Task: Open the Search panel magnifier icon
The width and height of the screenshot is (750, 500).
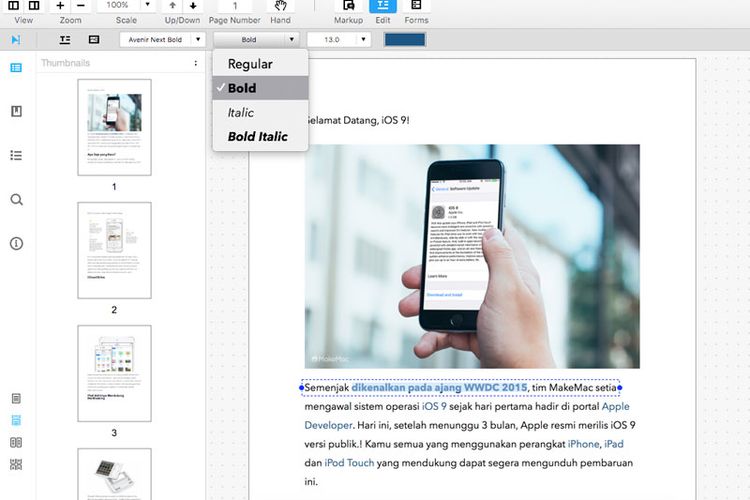Action: click(x=17, y=200)
